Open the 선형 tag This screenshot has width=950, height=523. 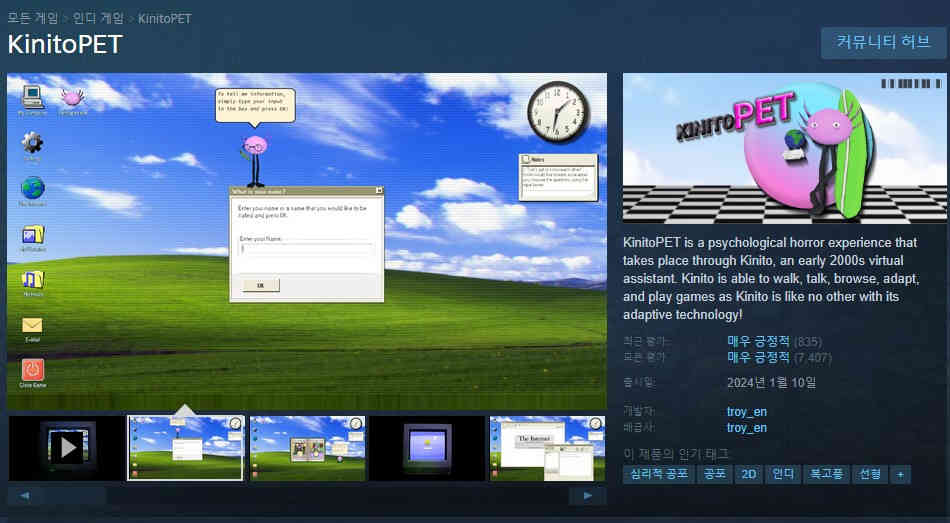click(x=870, y=474)
